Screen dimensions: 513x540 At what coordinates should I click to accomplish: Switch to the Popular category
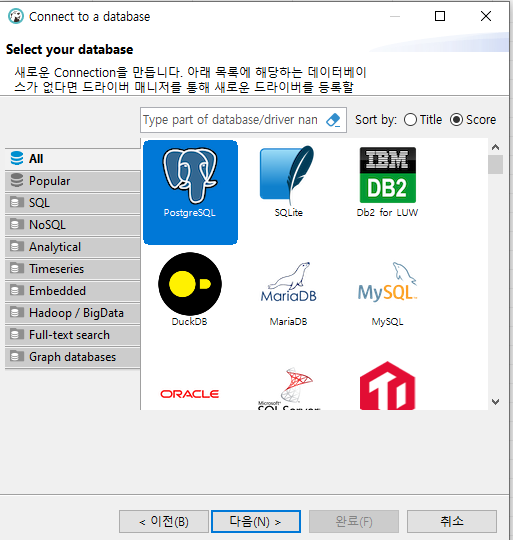pos(73,181)
